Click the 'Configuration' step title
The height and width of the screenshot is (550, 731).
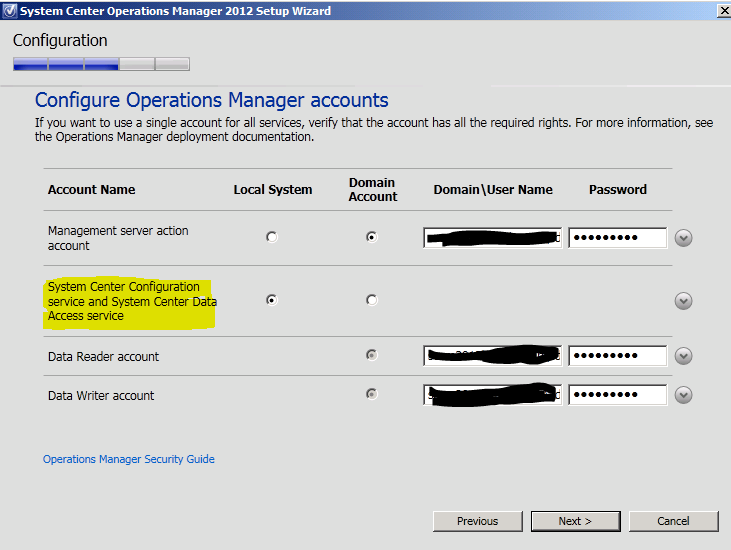pyautogui.click(x=60, y=41)
